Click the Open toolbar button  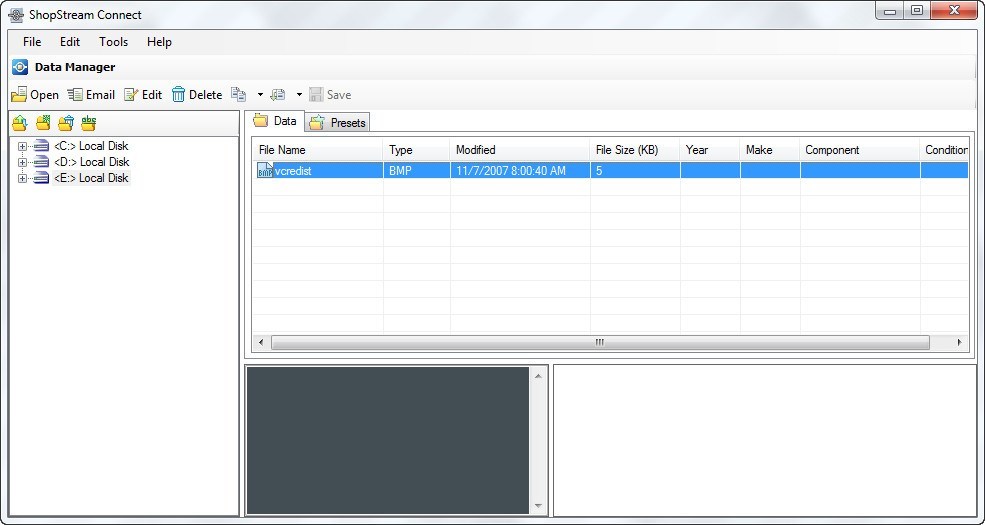[x=35, y=95]
